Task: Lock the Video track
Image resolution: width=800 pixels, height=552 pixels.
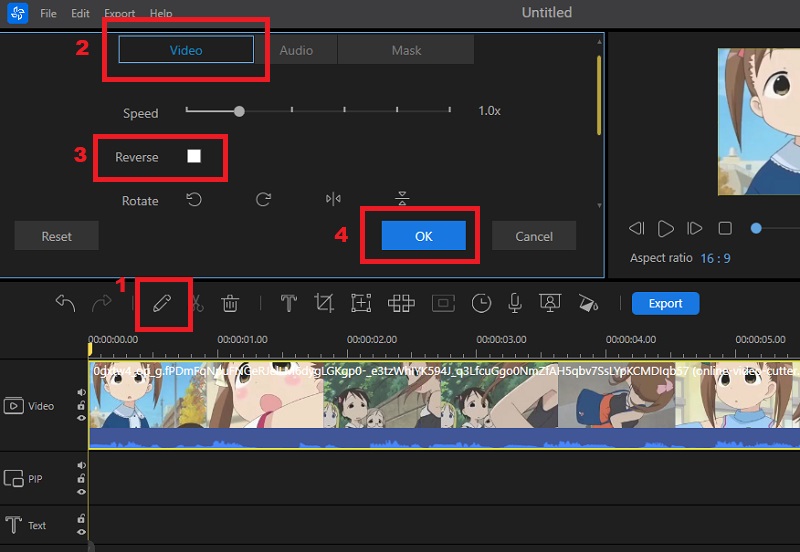Action: point(81,406)
